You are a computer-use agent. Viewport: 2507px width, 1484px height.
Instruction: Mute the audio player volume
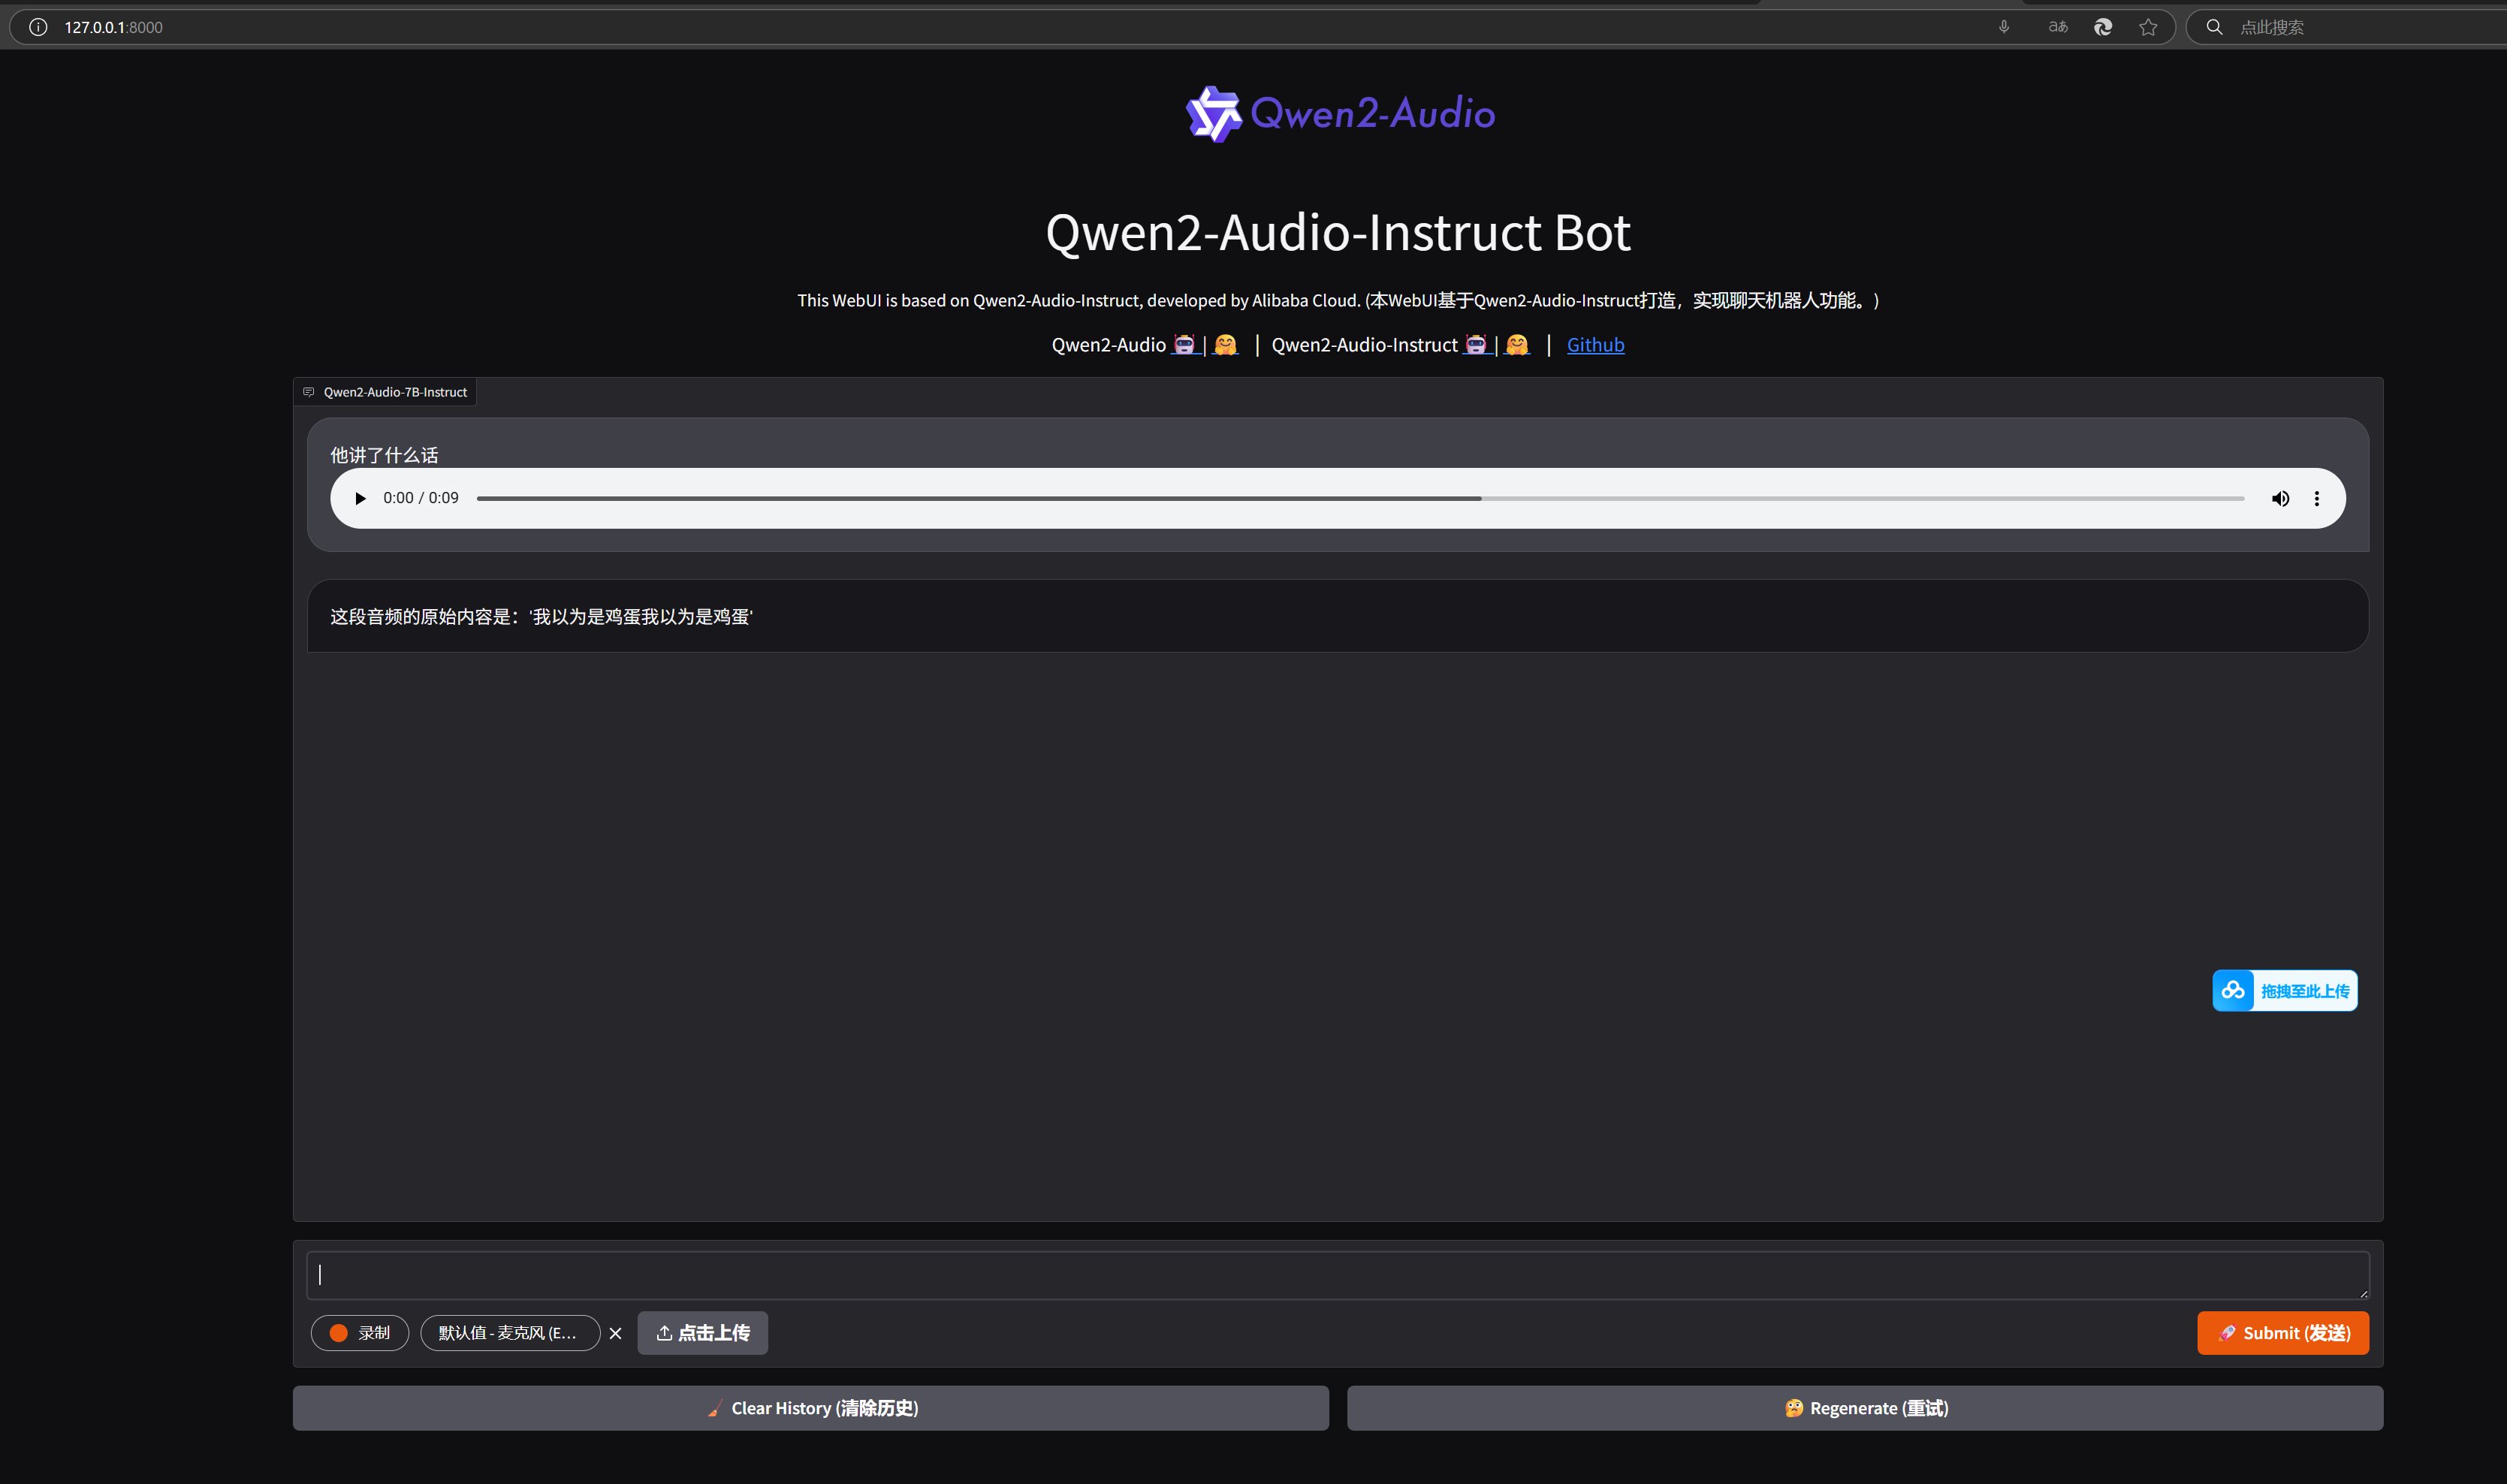[x=2280, y=498]
